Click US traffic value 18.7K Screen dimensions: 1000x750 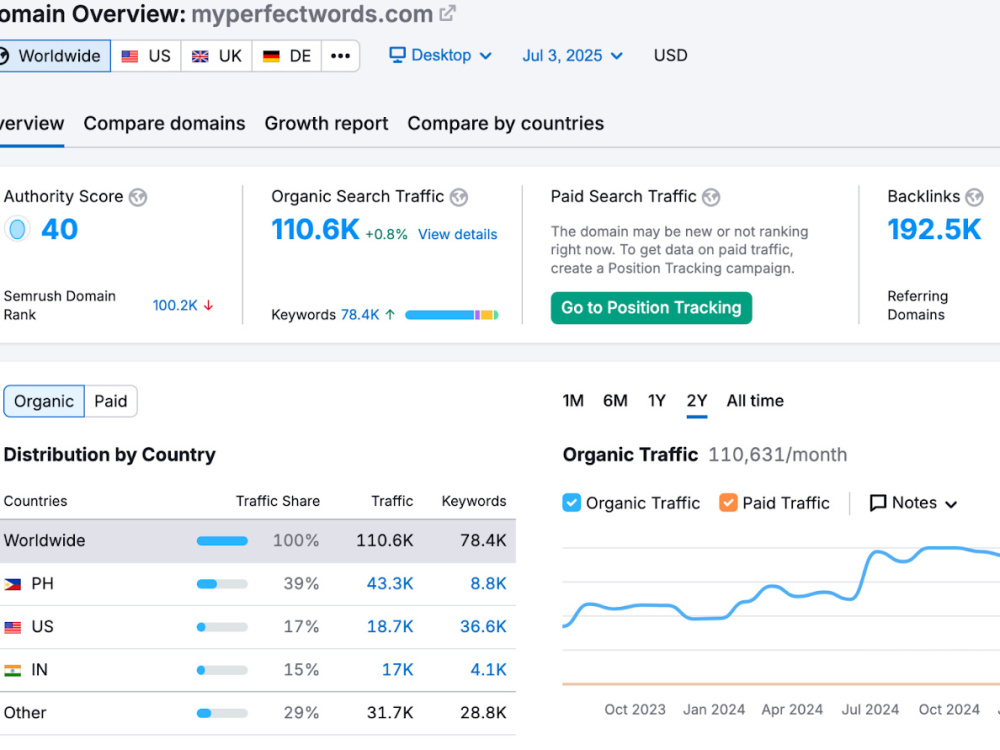click(x=390, y=627)
